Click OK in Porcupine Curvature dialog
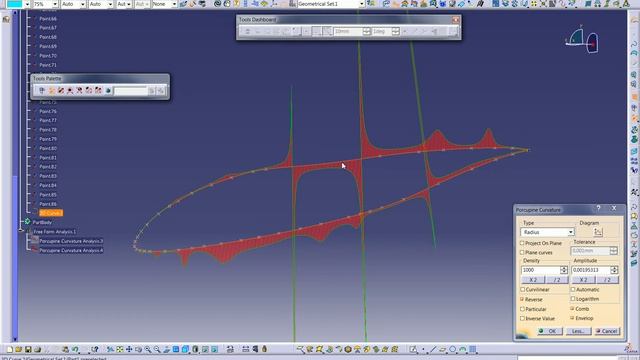The image size is (640, 360). point(550,331)
